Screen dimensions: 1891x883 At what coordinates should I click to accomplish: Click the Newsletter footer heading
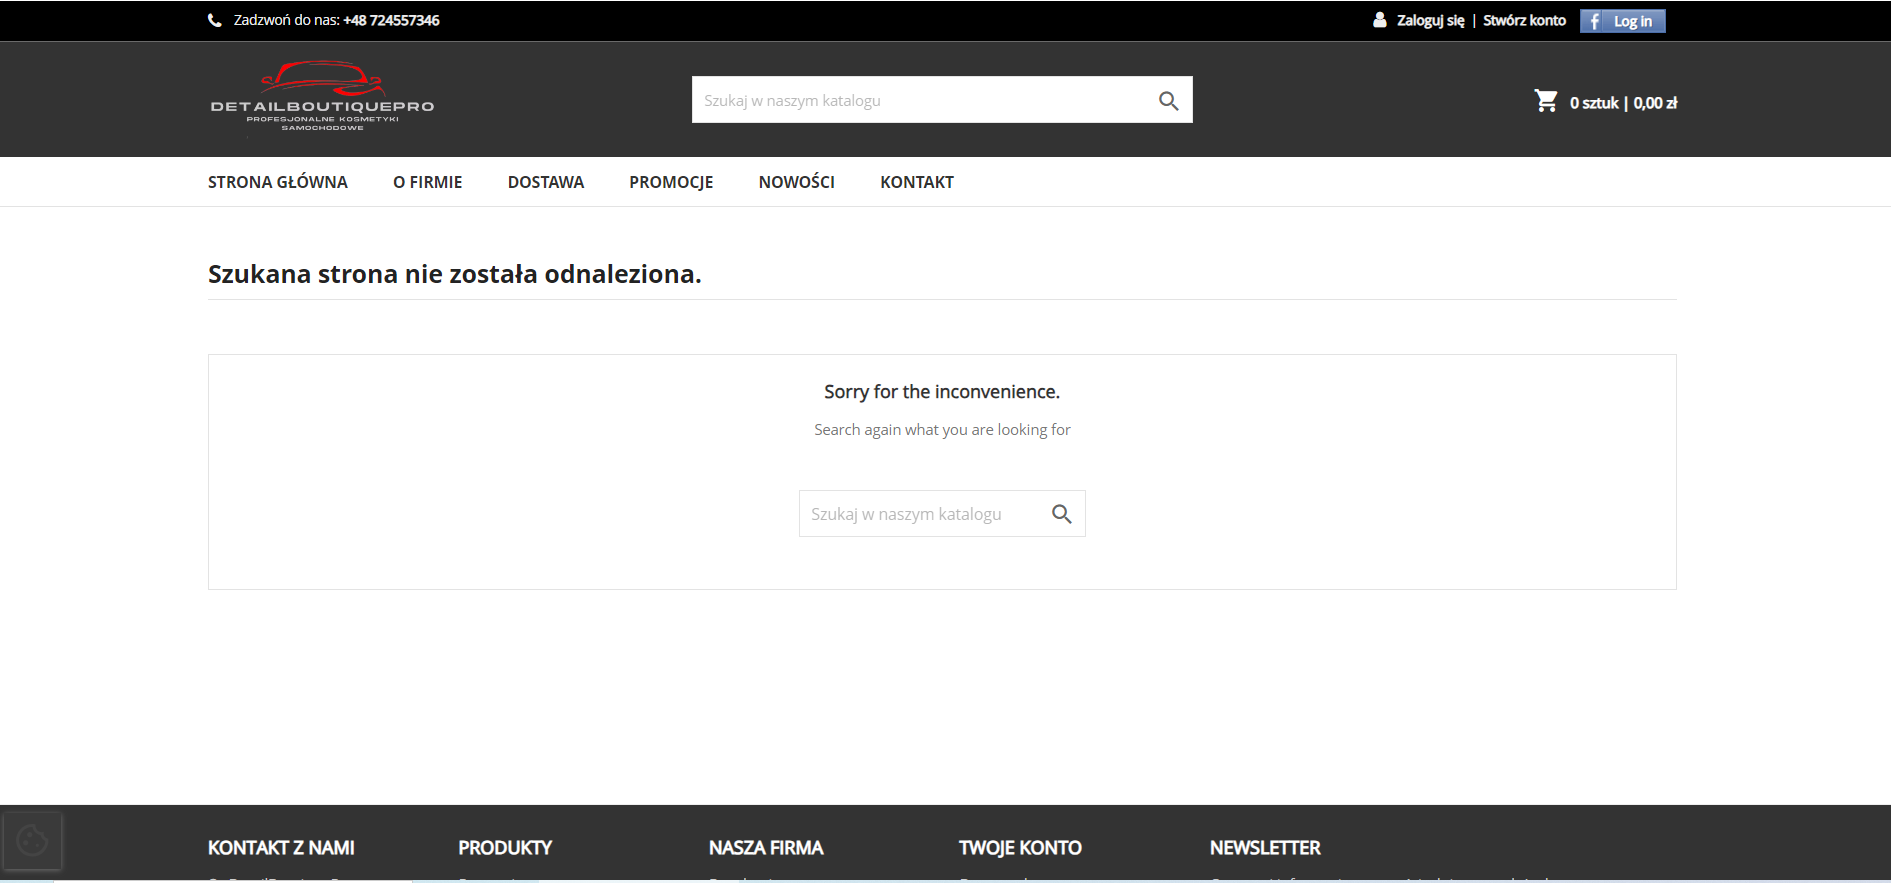tap(1265, 848)
